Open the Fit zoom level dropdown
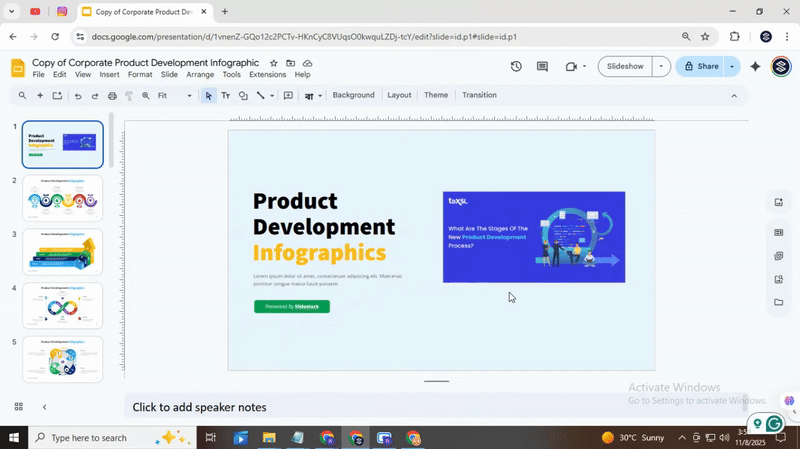 coord(175,96)
